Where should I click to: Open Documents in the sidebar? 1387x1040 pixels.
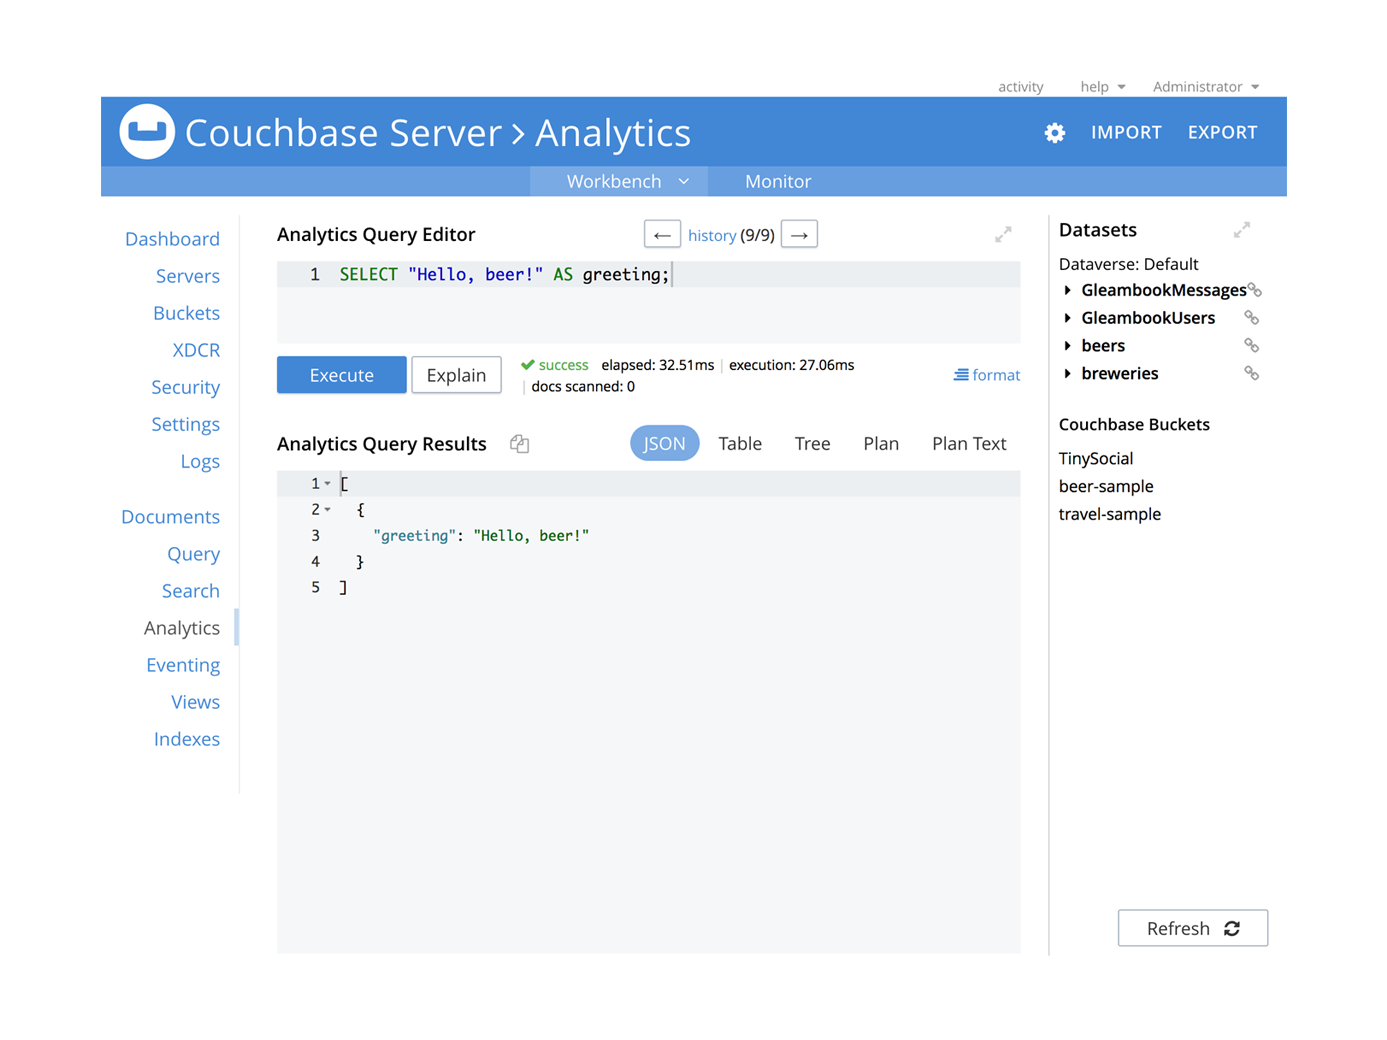click(170, 517)
